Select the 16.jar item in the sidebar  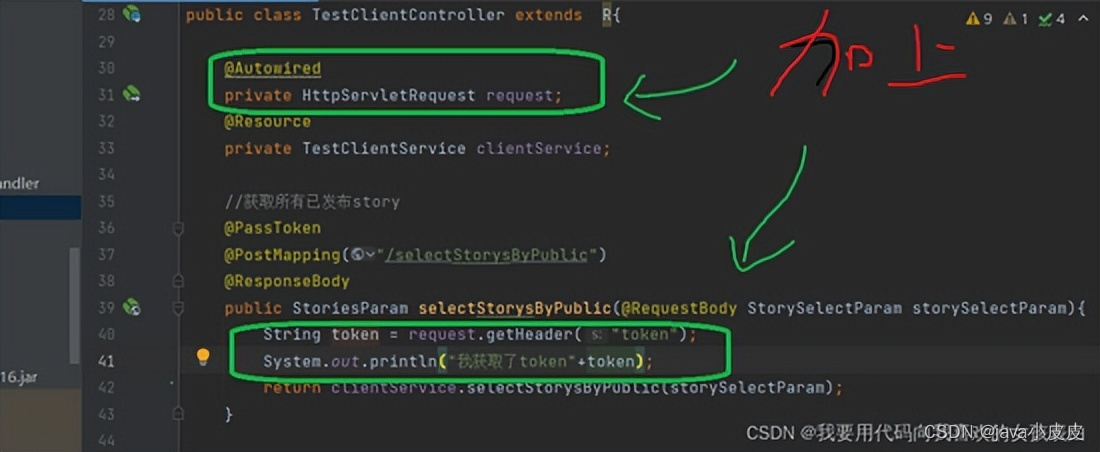(19, 377)
